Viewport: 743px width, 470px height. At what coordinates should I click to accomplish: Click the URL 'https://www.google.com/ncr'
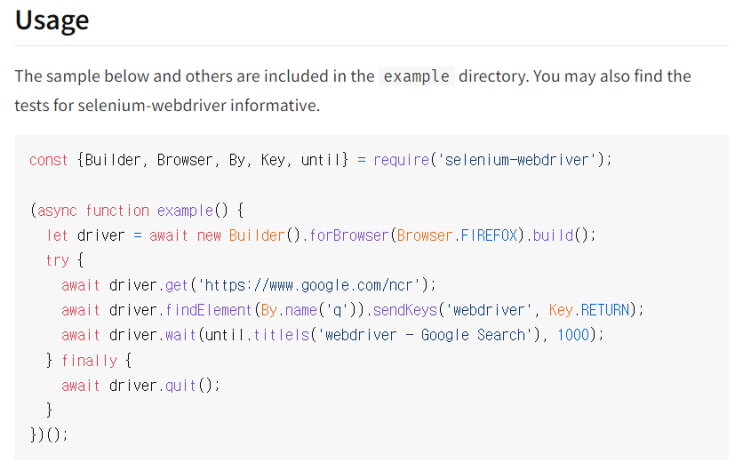pyautogui.click(x=309, y=285)
